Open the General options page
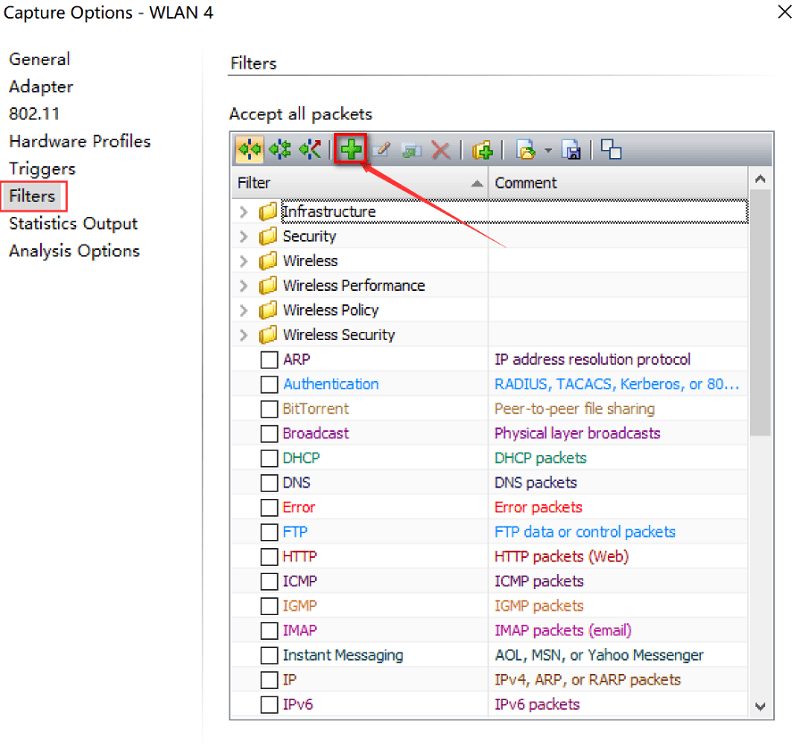The height and width of the screenshot is (748, 800). tap(39, 59)
